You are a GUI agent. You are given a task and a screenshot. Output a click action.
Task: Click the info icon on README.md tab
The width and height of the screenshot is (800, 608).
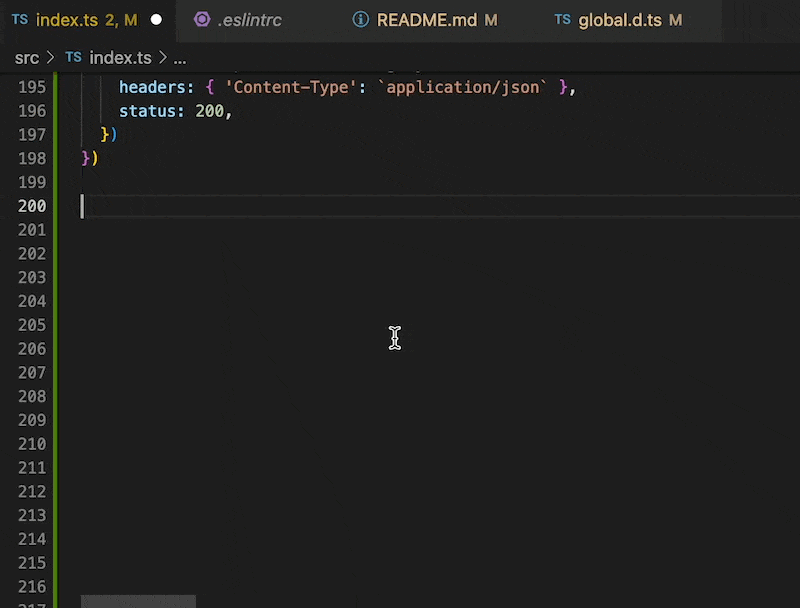click(361, 19)
